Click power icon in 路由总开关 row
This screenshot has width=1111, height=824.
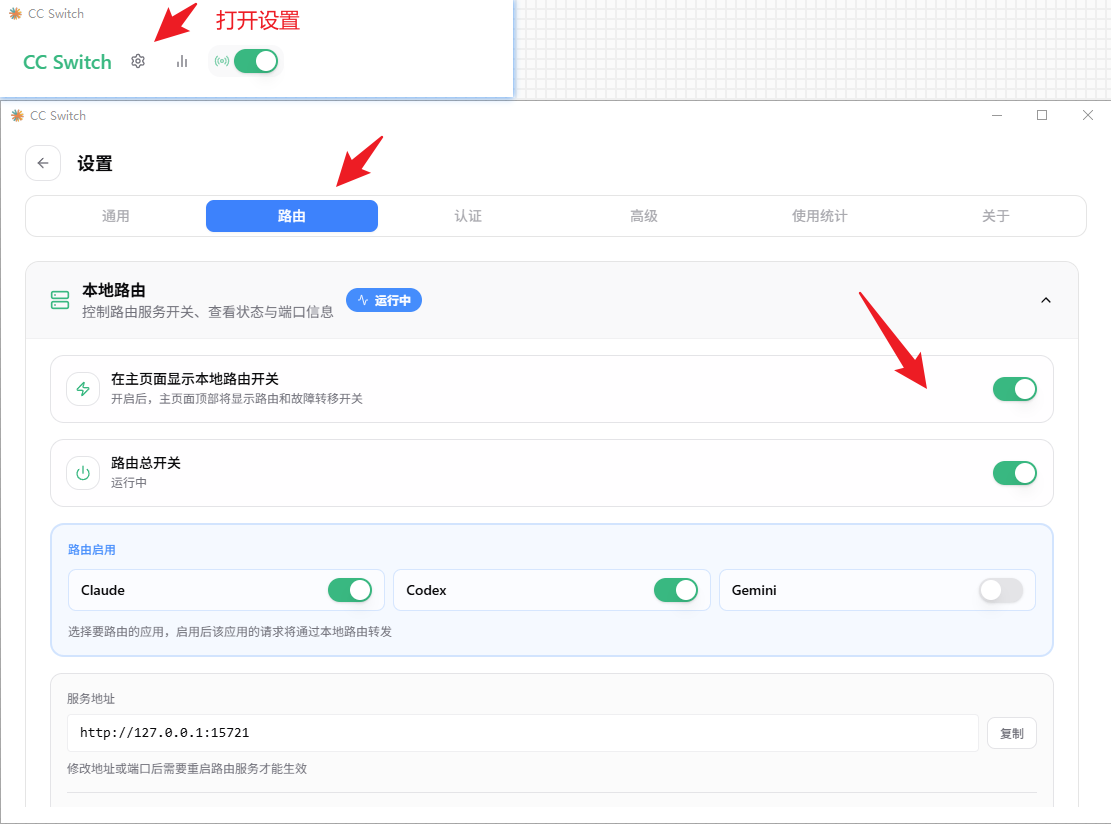tap(83, 473)
